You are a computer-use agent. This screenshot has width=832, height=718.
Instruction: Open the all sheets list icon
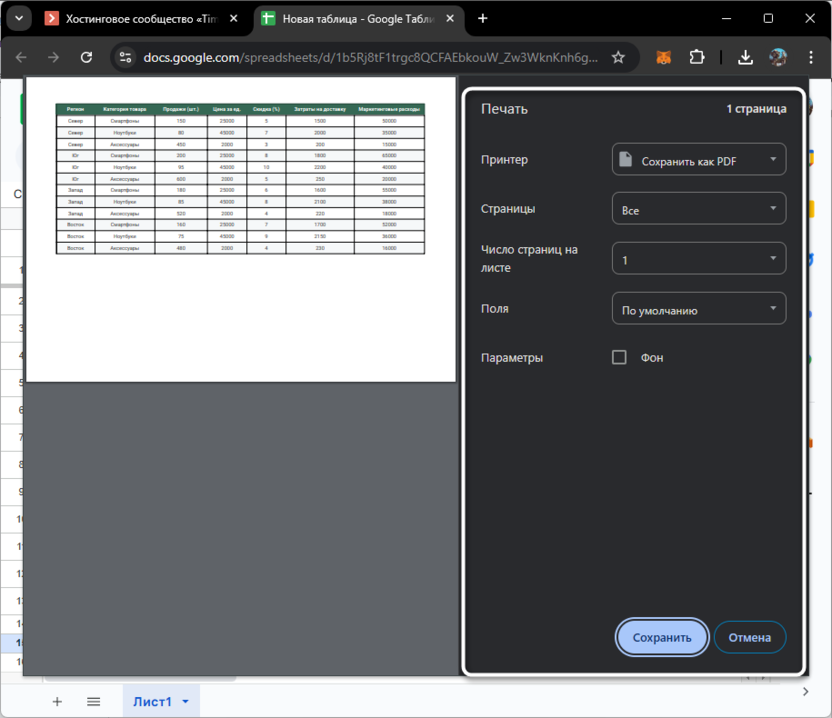[x=93, y=702]
